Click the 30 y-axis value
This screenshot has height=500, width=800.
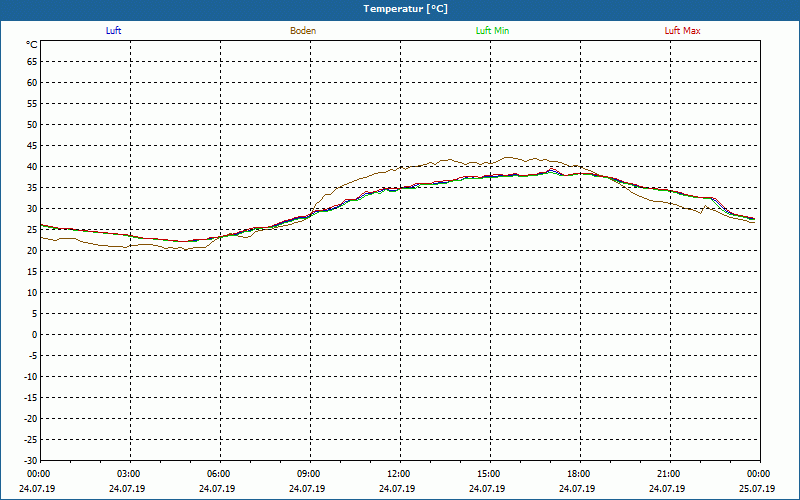click(32, 209)
